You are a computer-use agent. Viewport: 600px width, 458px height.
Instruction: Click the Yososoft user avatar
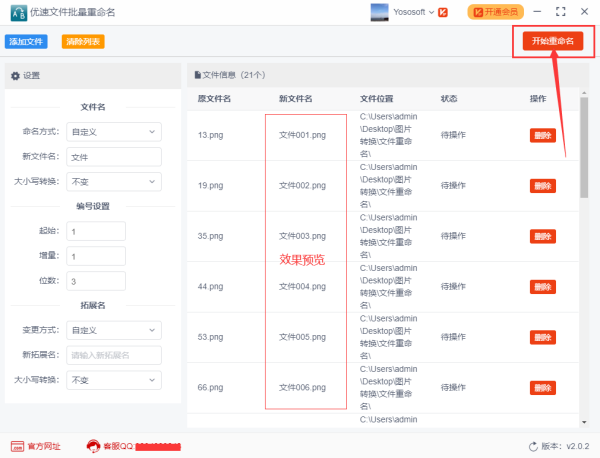(380, 12)
